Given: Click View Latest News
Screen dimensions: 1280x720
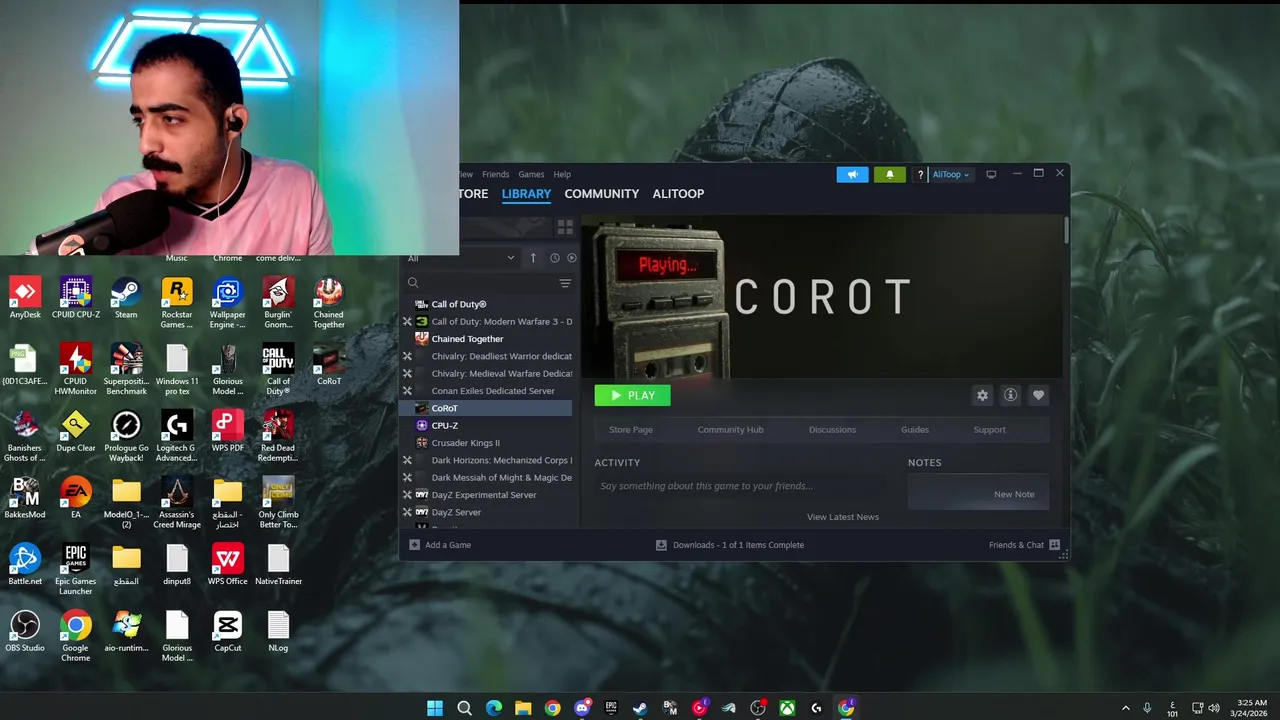Looking at the screenshot, I should (x=842, y=517).
